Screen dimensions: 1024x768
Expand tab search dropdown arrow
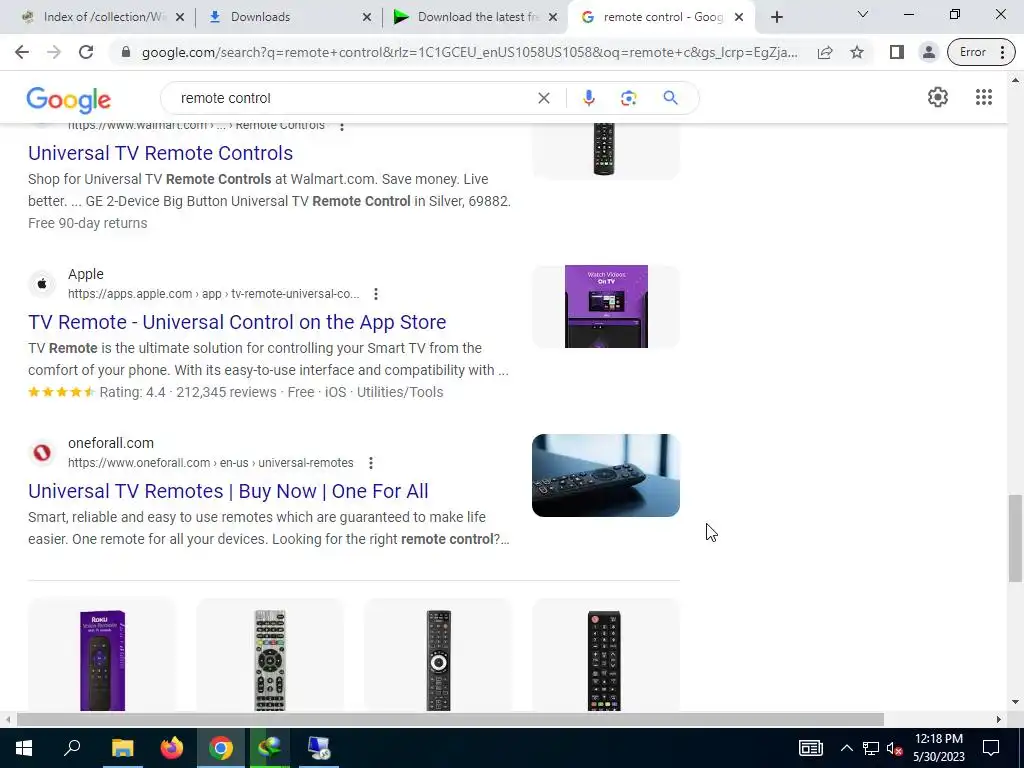(x=863, y=14)
